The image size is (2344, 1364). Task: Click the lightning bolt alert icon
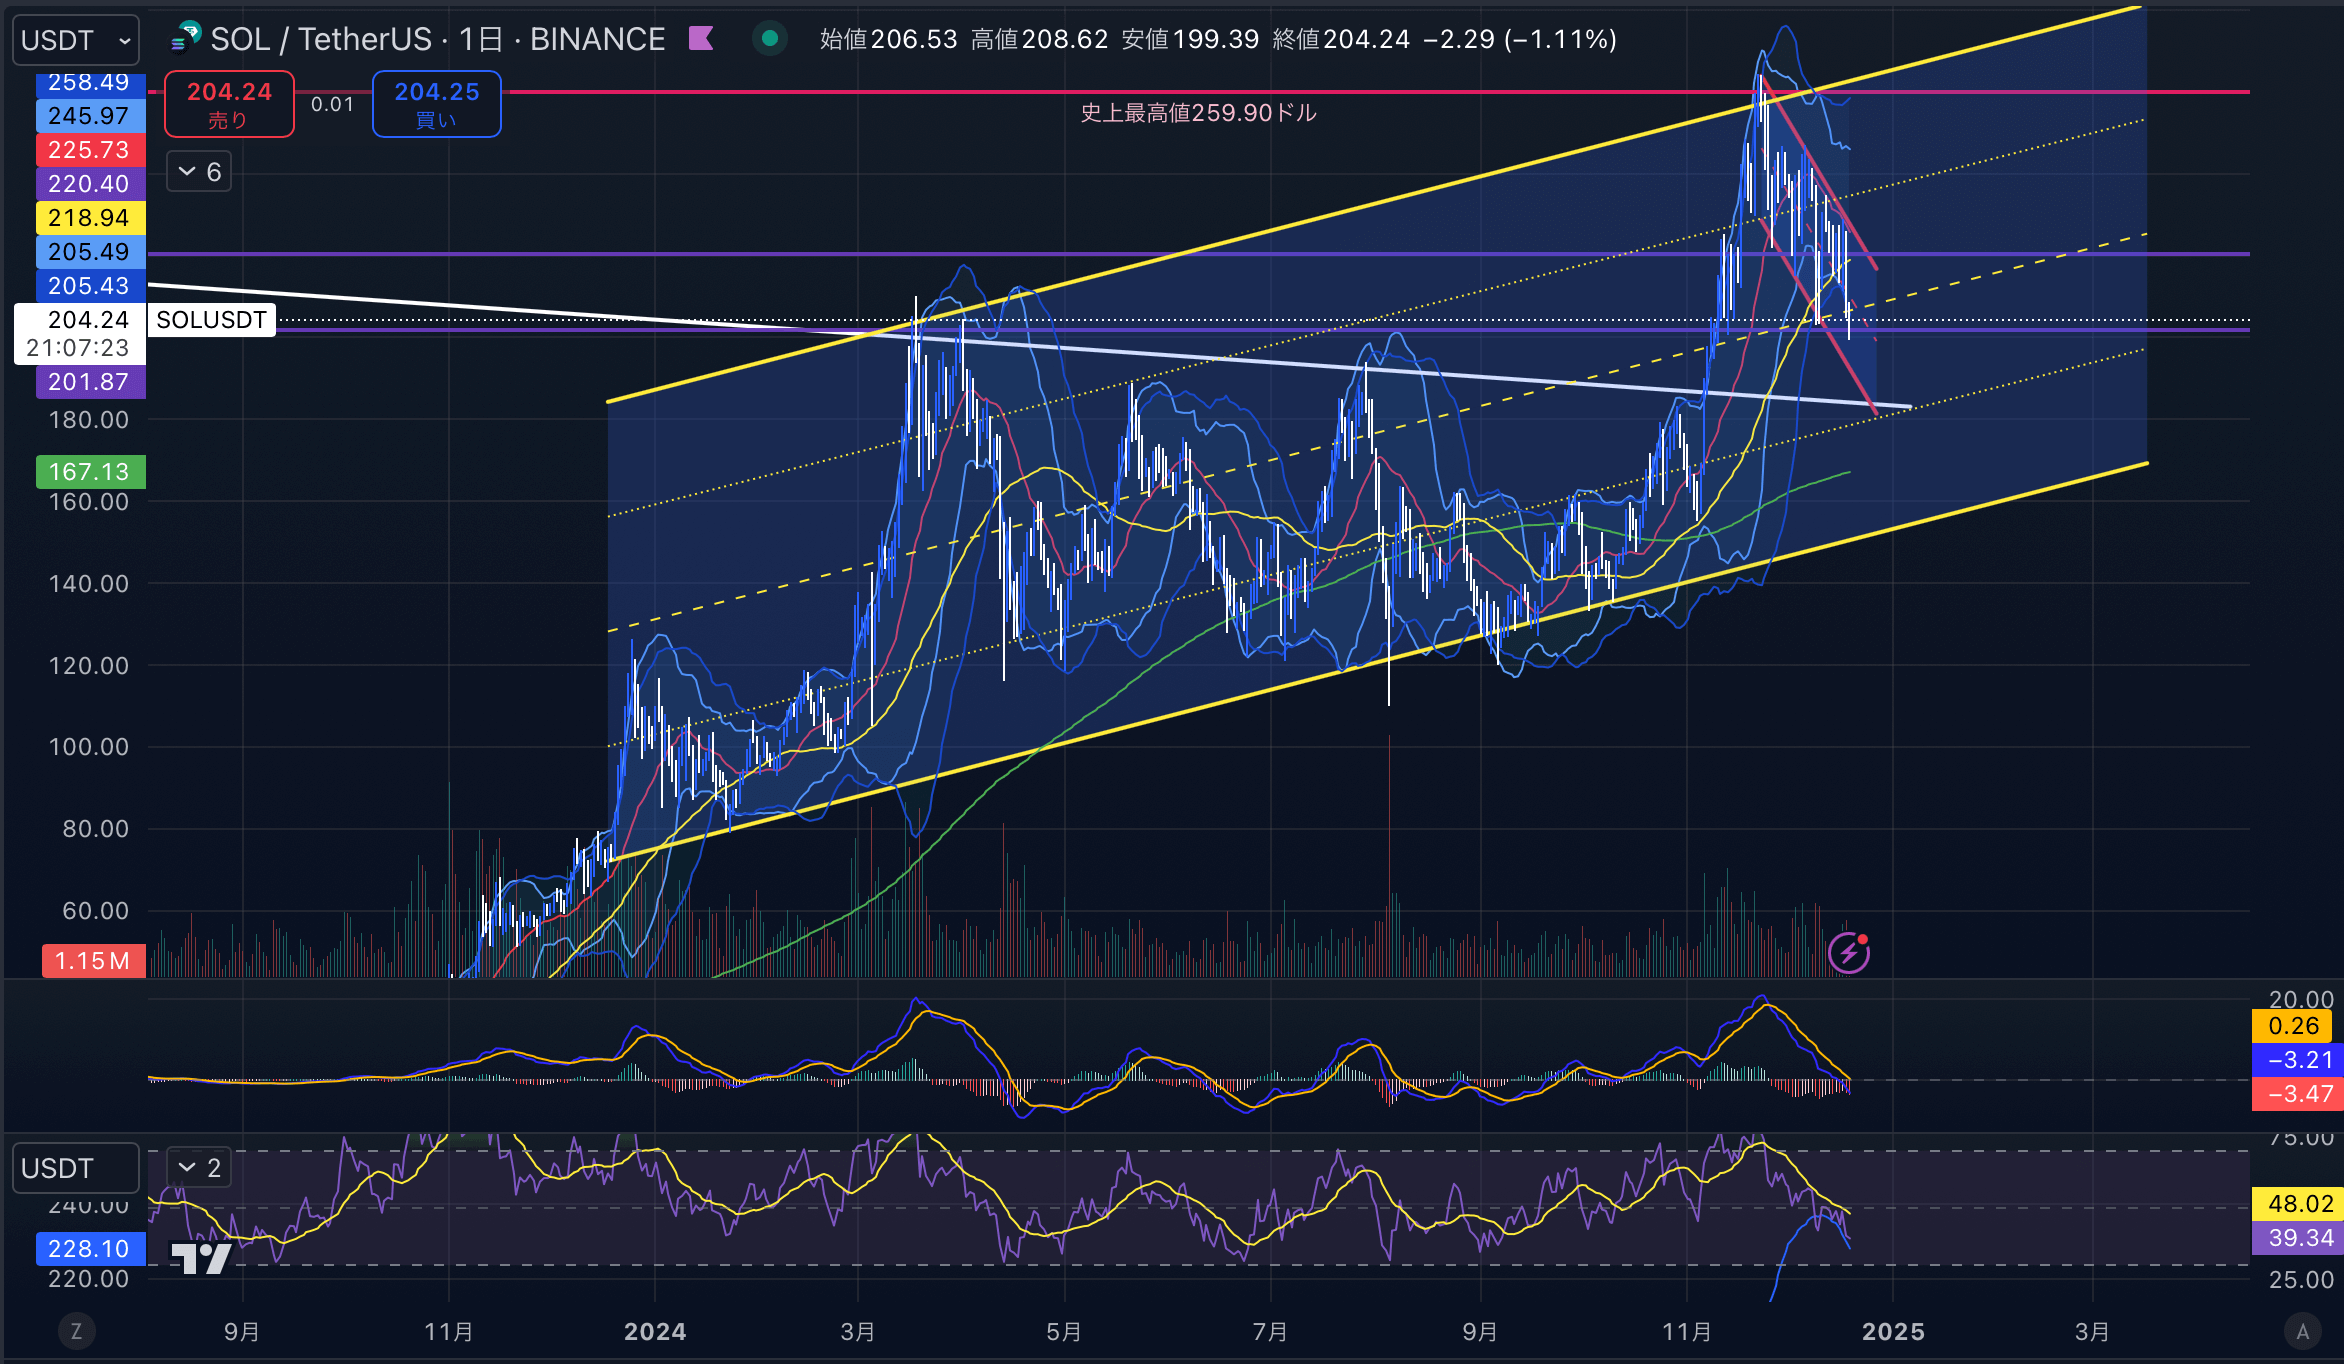1849,952
